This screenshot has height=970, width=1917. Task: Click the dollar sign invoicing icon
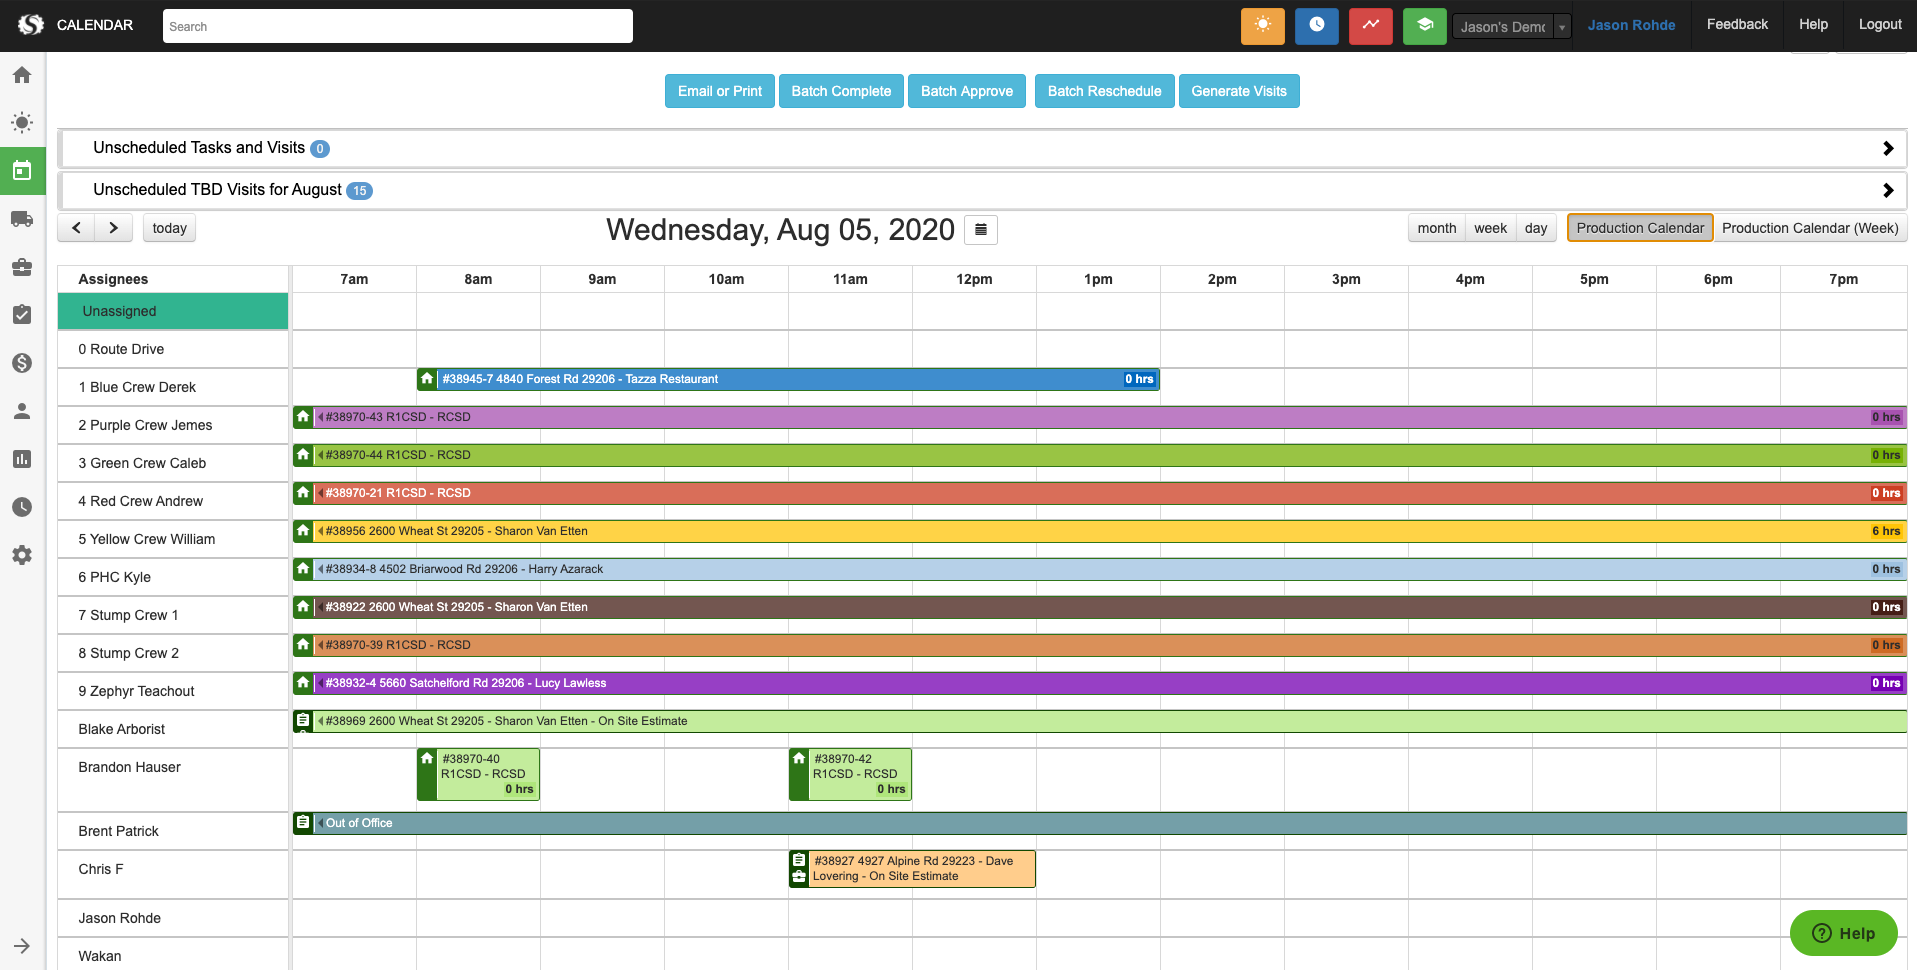tap(22, 363)
